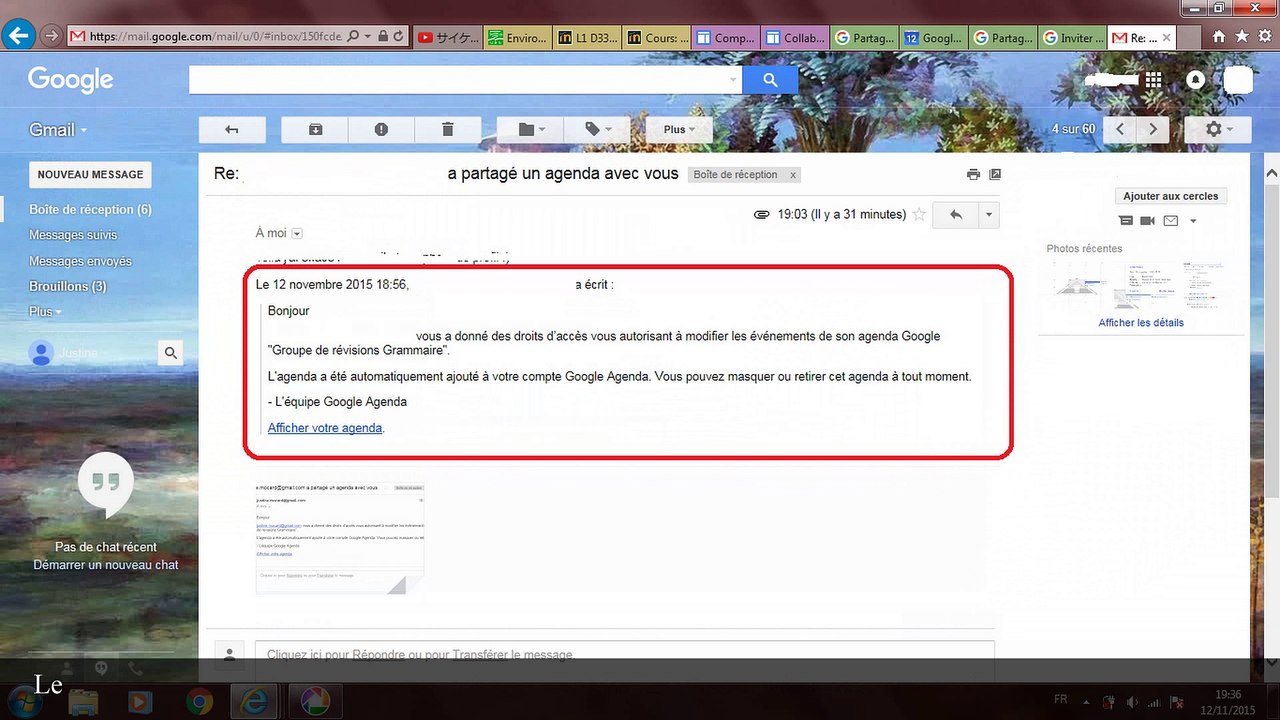Click the refresh icon in address bar
The height and width of the screenshot is (720, 1280).
coord(398,37)
